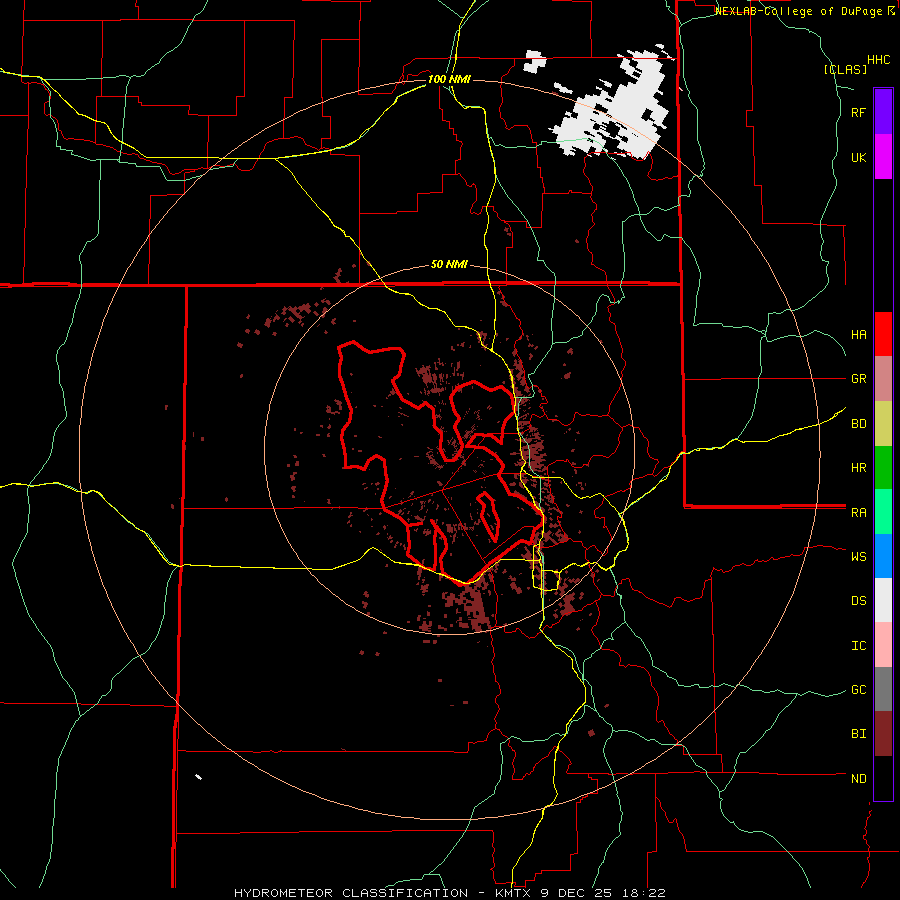Click the 'HR' legend label
This screenshot has height=900, width=900.
tap(858, 468)
